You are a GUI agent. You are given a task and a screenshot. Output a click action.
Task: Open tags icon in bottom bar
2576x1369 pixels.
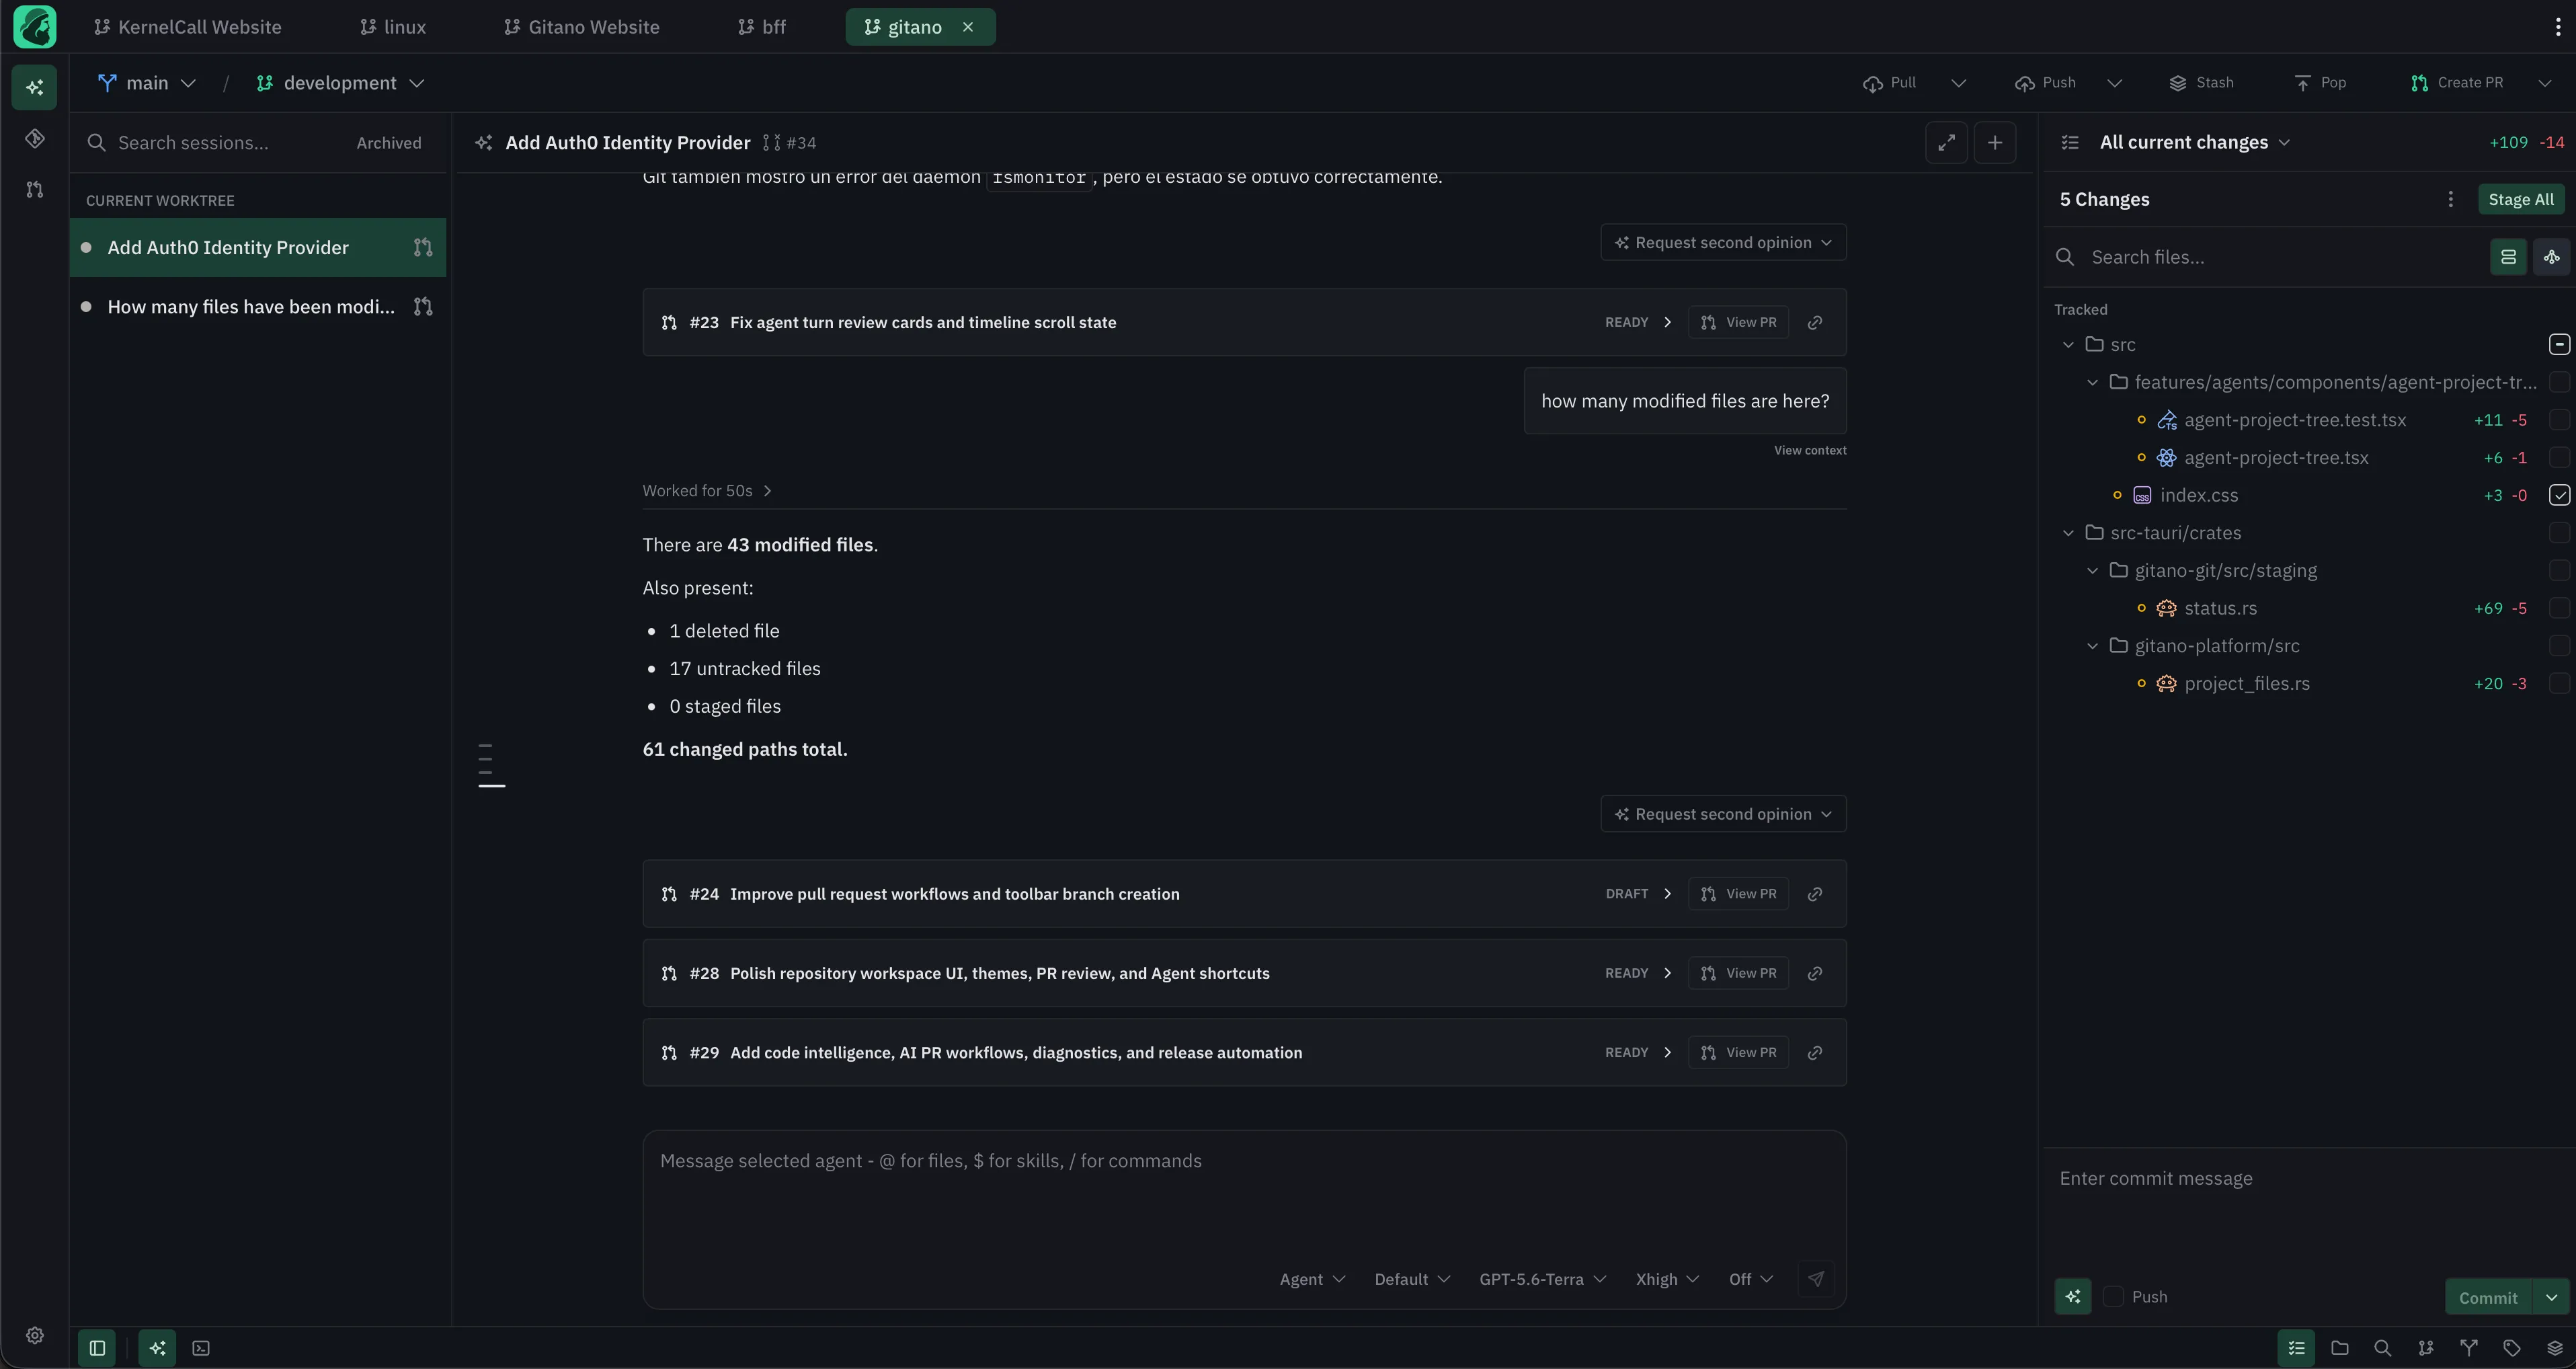(2512, 1348)
